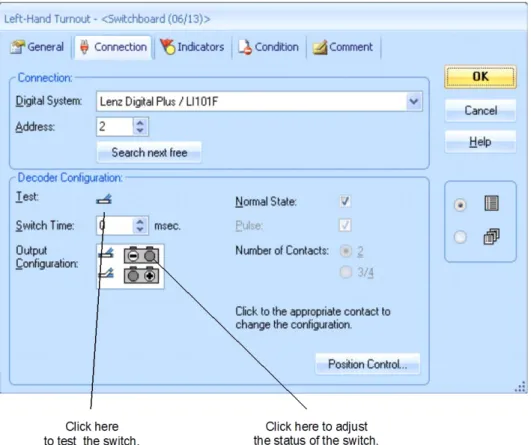This screenshot has width=531, height=445.
Task: Select the Comment tab
Action: click(x=342, y=47)
